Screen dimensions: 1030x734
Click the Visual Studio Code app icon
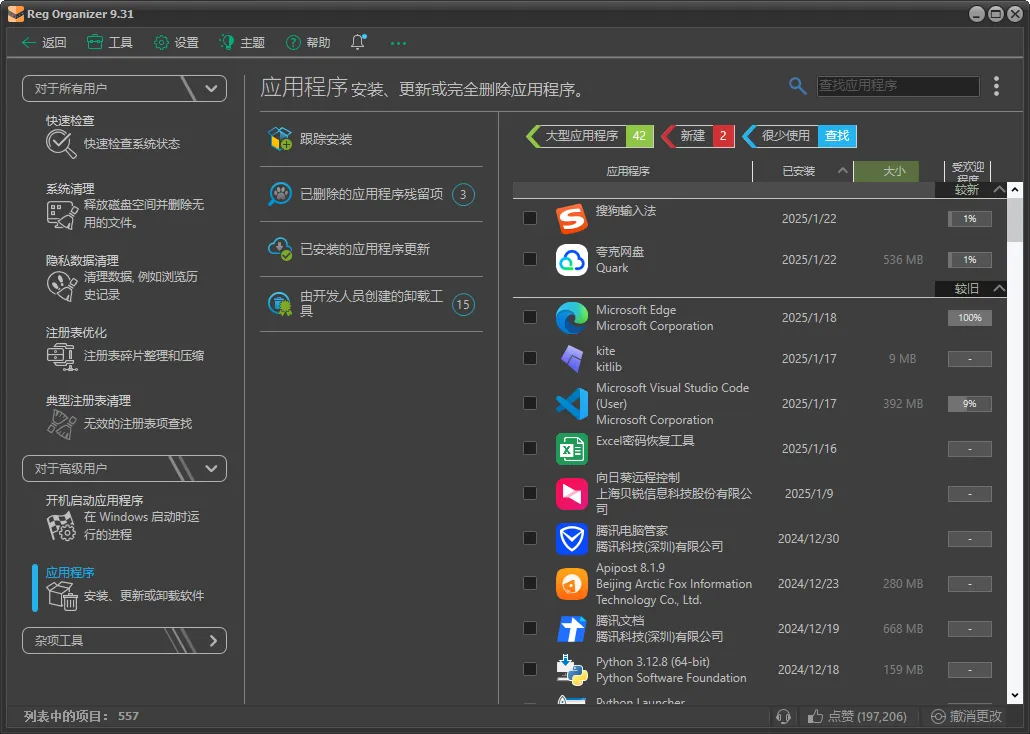571,403
